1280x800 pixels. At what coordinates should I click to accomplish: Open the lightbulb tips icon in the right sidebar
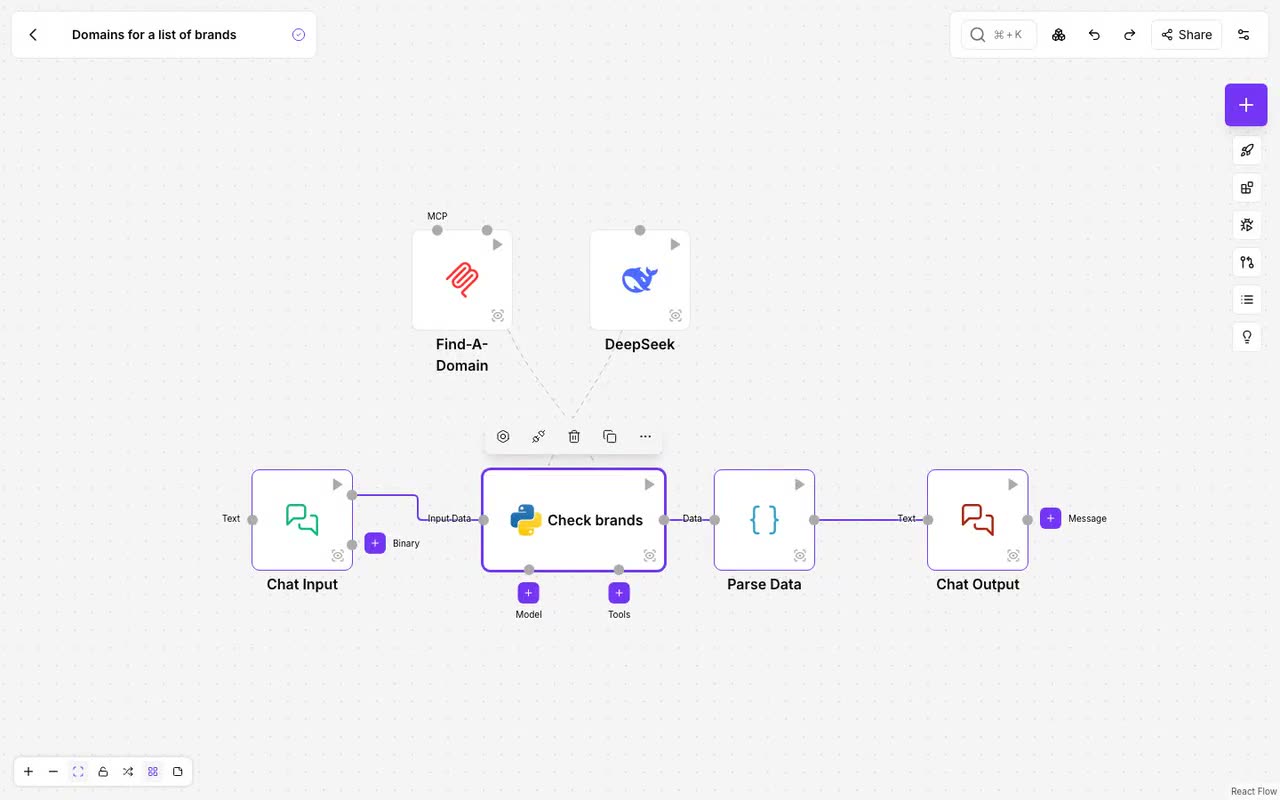1247,337
